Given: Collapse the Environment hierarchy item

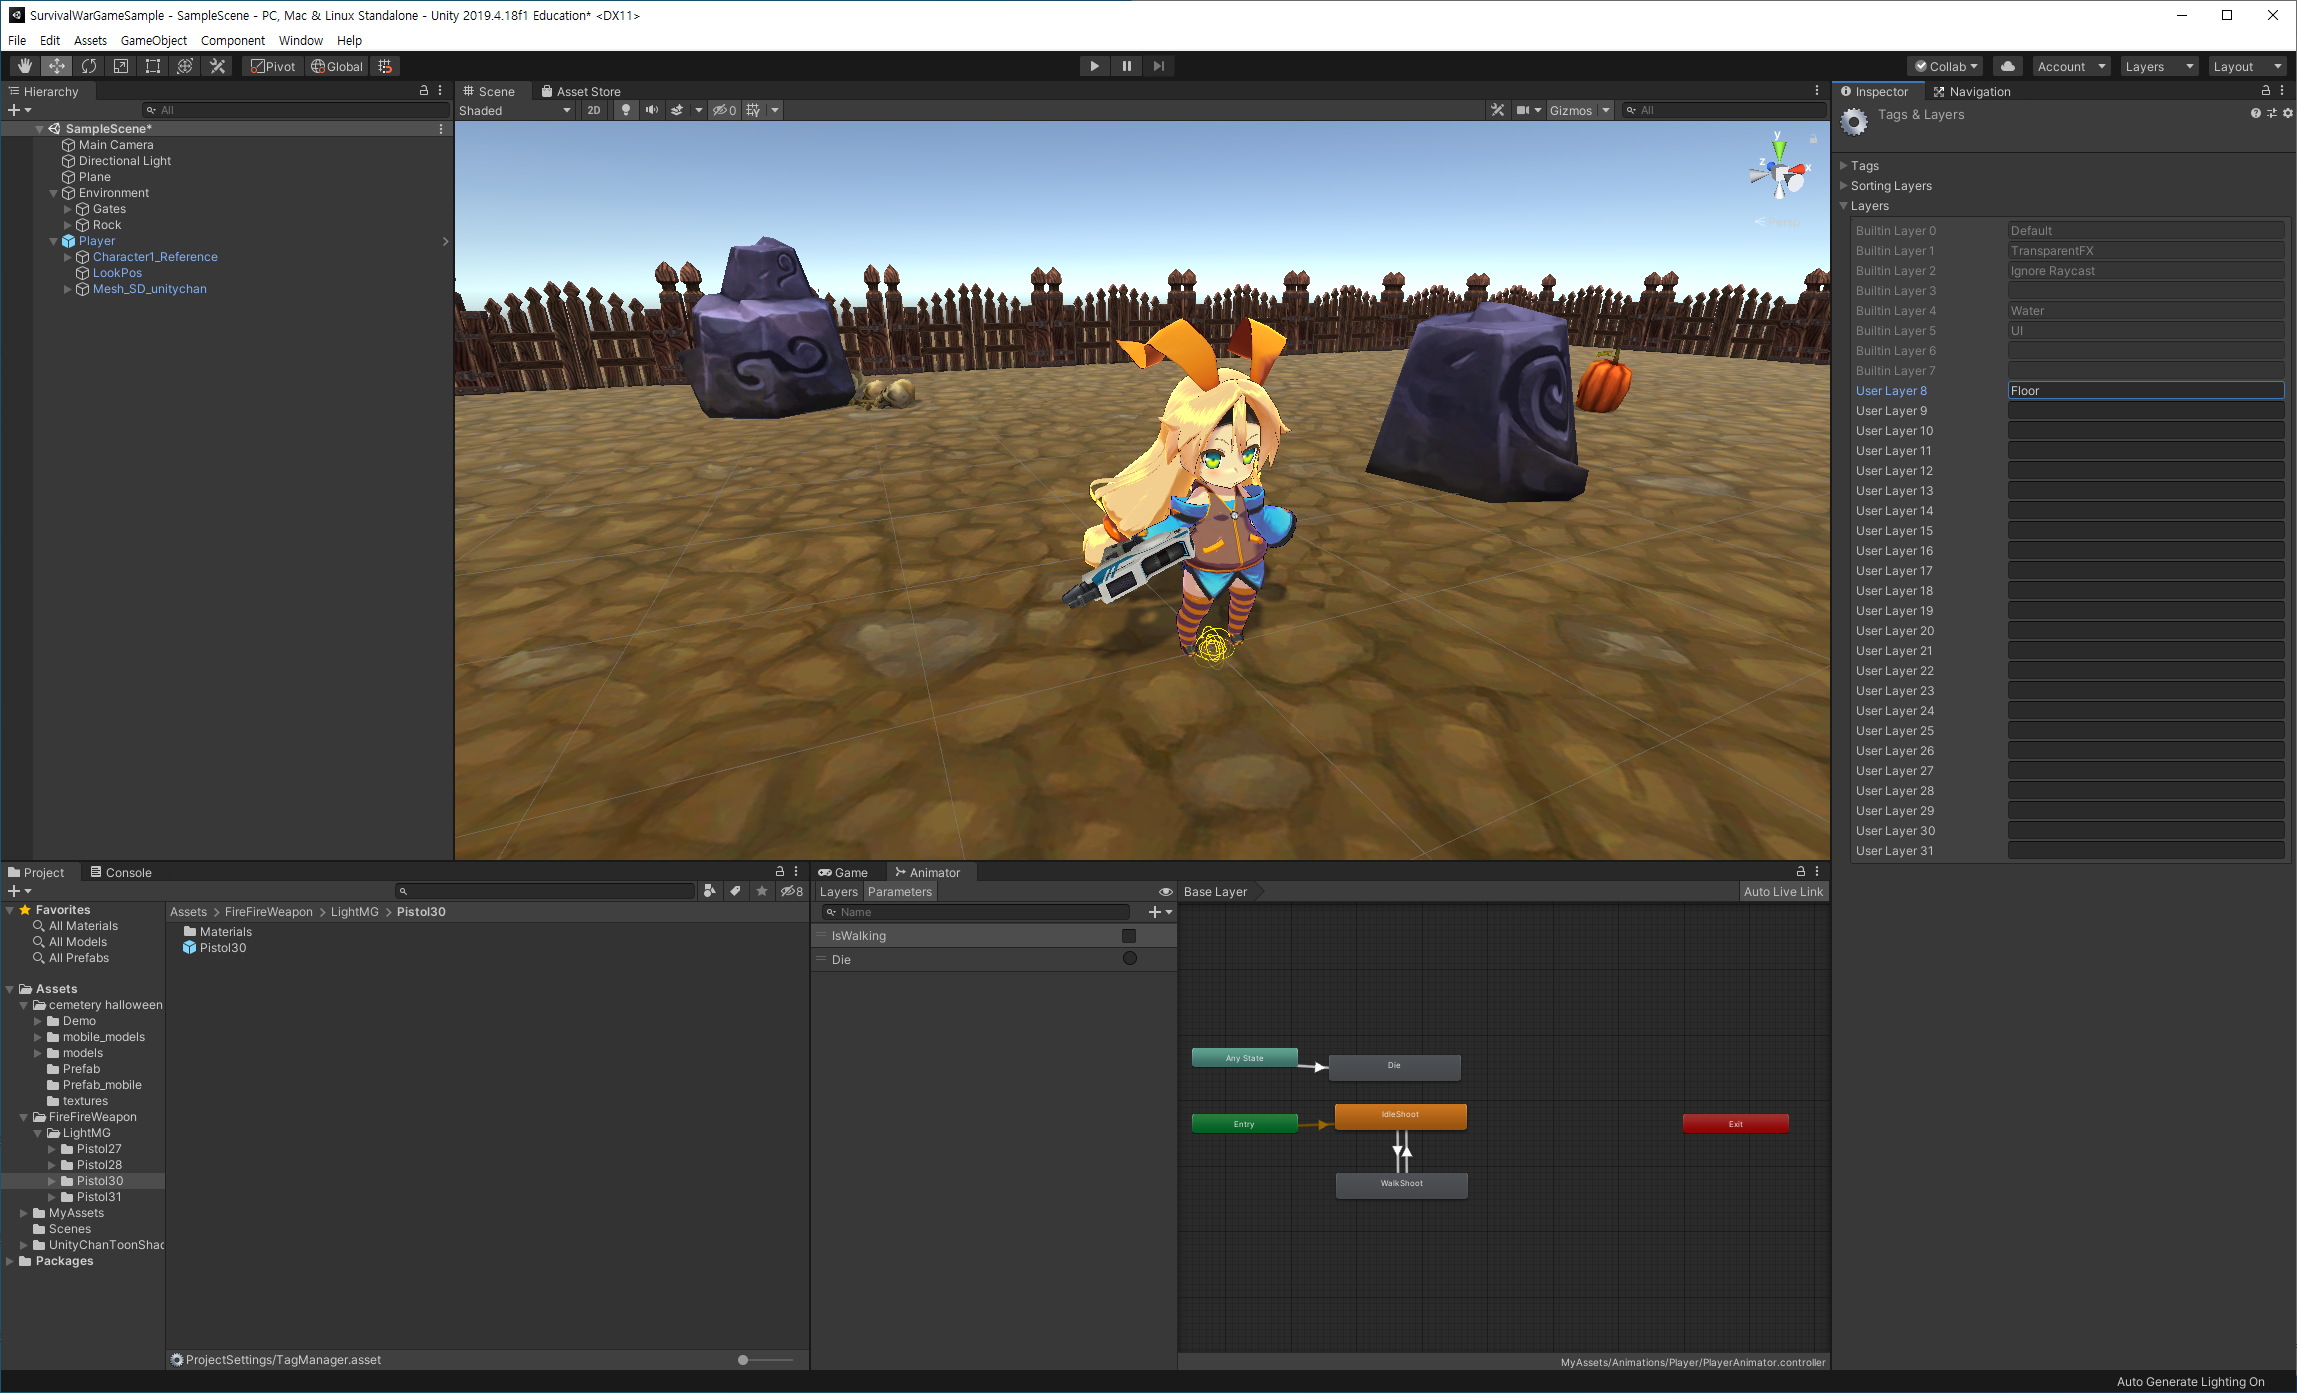Looking at the screenshot, I should click(54, 193).
